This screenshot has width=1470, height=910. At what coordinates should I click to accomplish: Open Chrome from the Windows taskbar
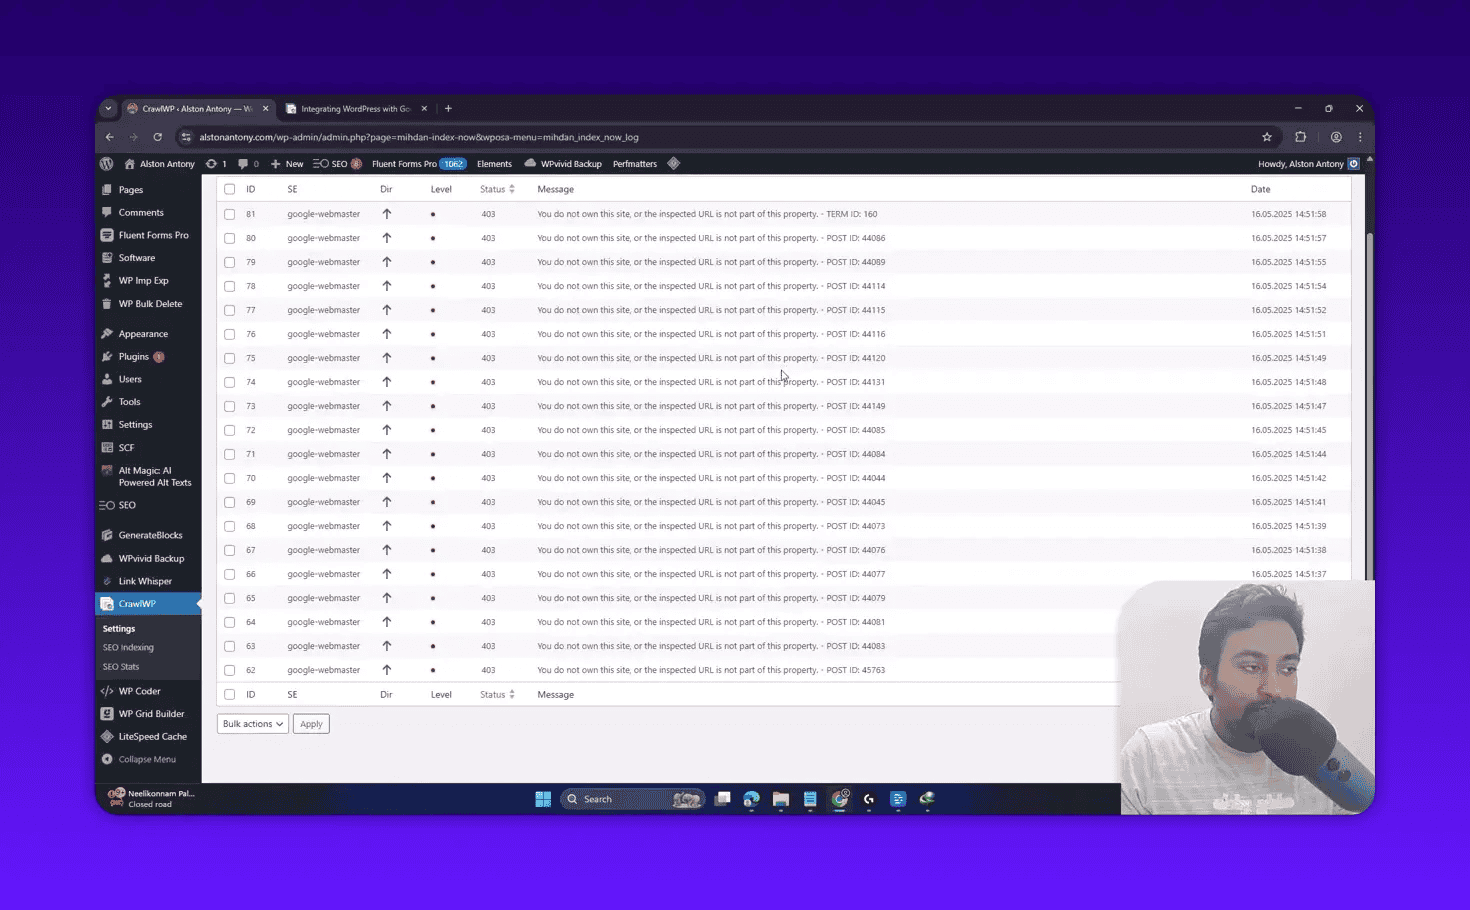[840, 799]
